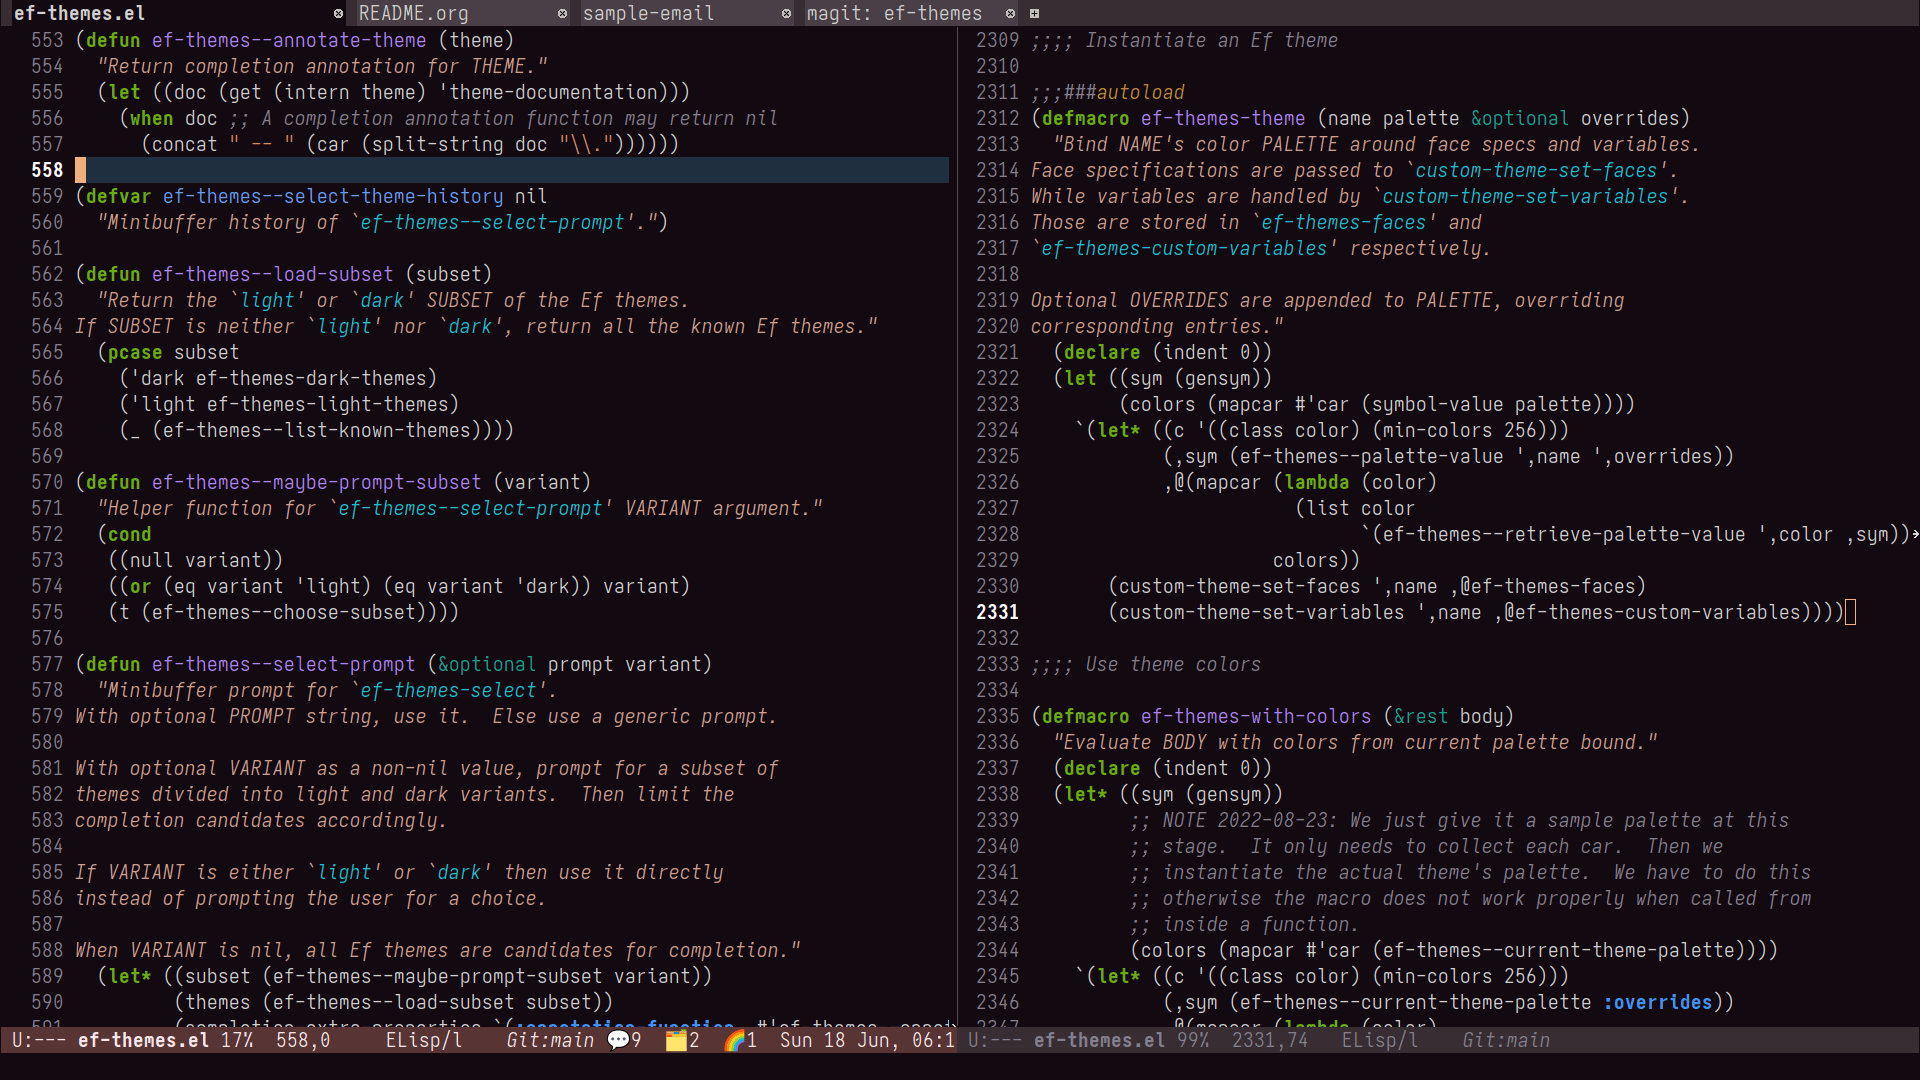Close the sample-email tab
The height and width of the screenshot is (1080, 1920).
click(786, 13)
